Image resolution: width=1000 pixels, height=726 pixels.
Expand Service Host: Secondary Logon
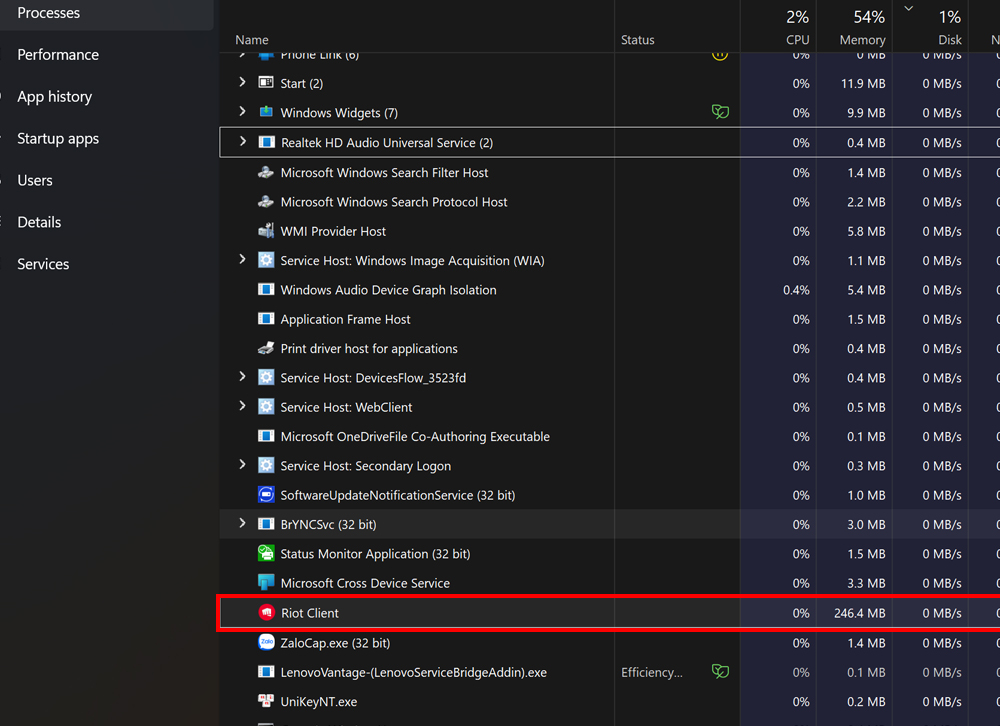[x=242, y=466]
